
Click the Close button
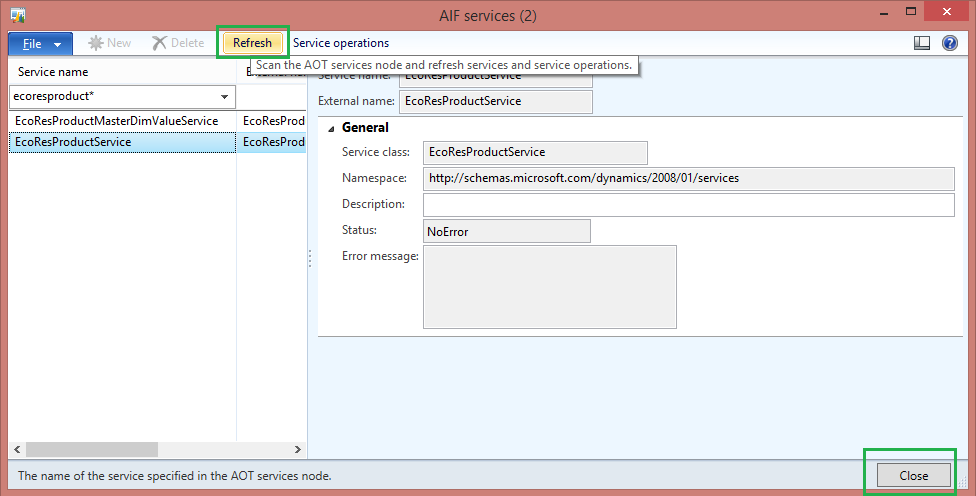click(914, 475)
